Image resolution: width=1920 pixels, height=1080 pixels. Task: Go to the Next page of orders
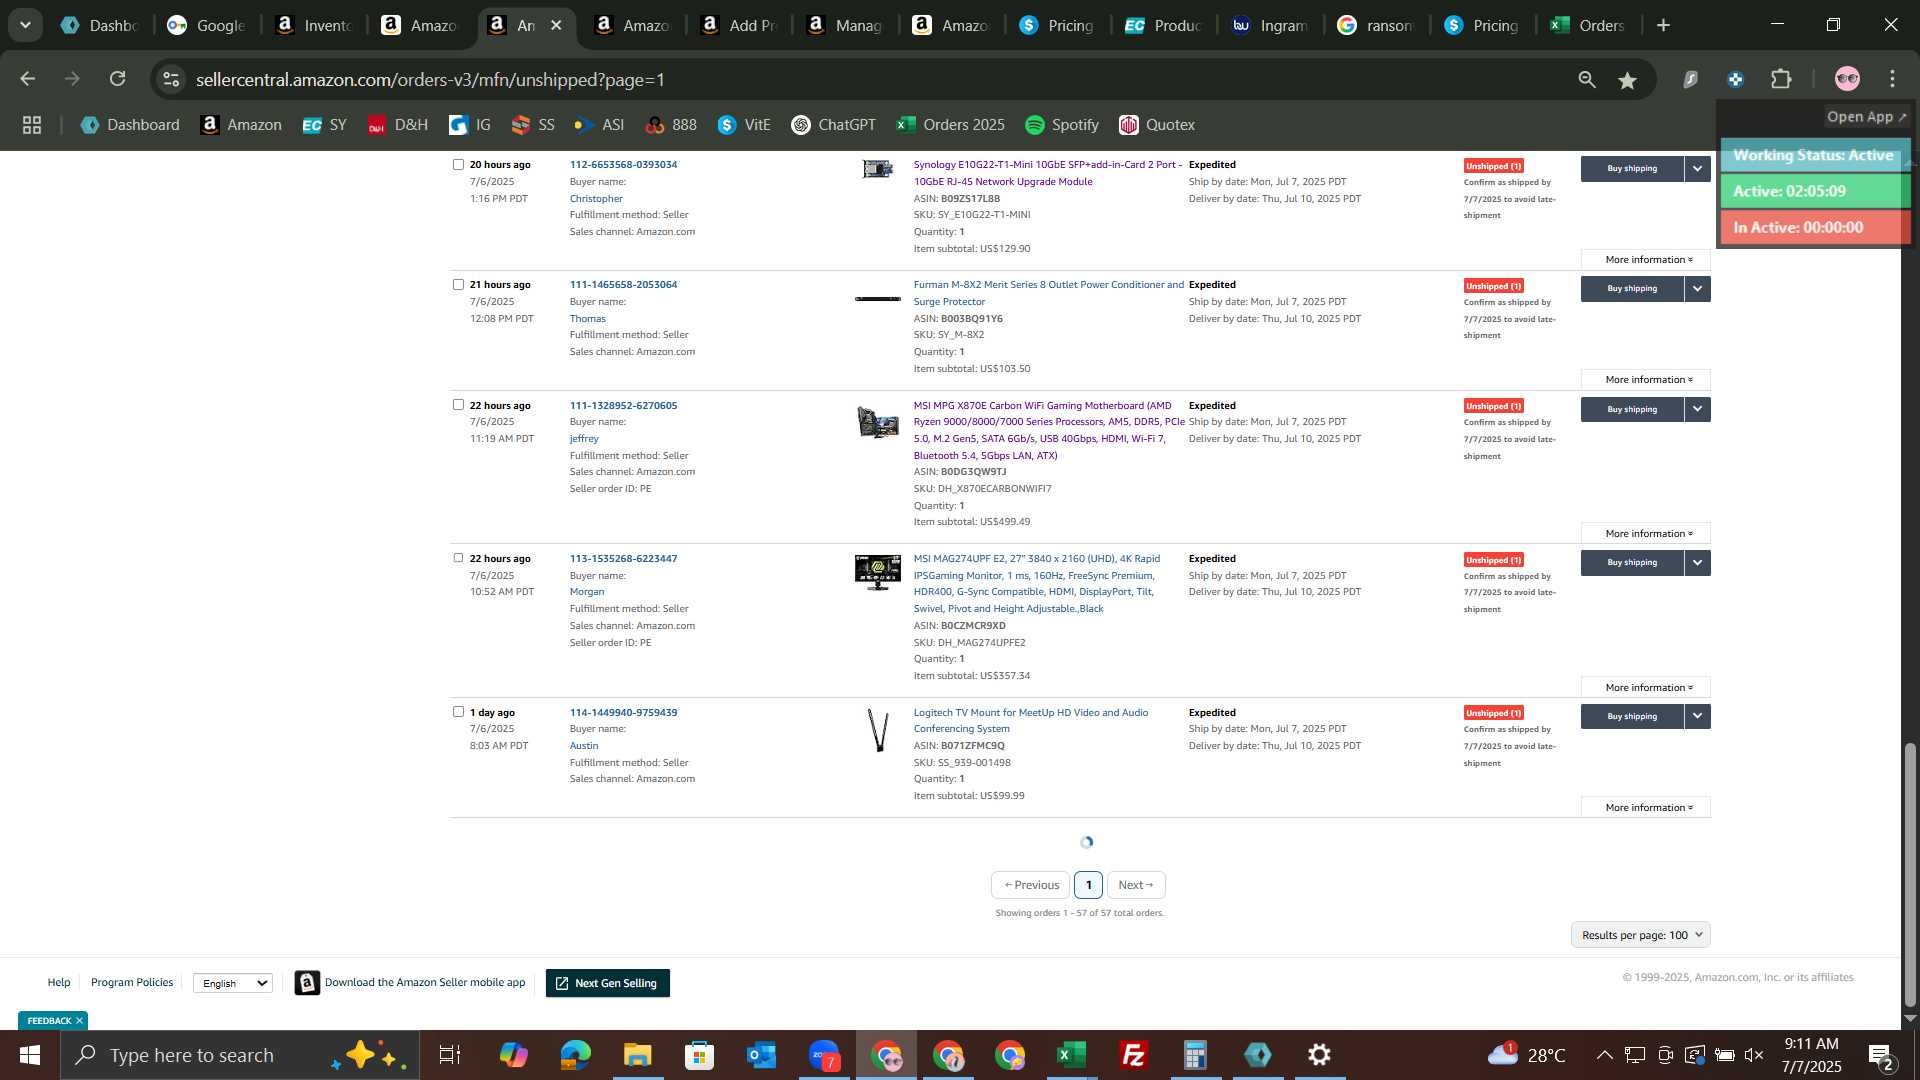point(1136,885)
